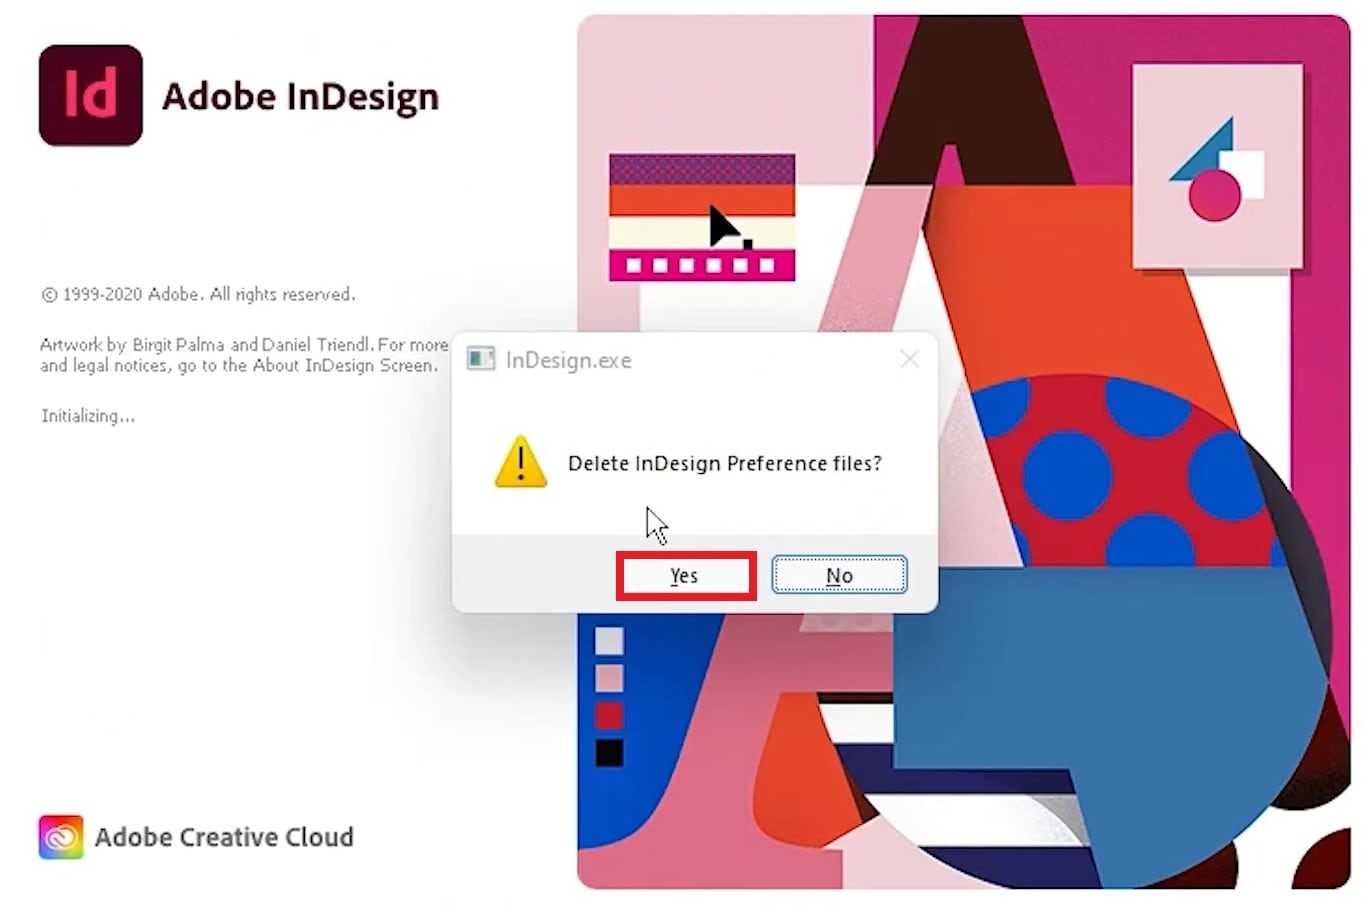Click the 'Delete InDesign Preference files?' message
The image size is (1363, 907).
click(725, 463)
